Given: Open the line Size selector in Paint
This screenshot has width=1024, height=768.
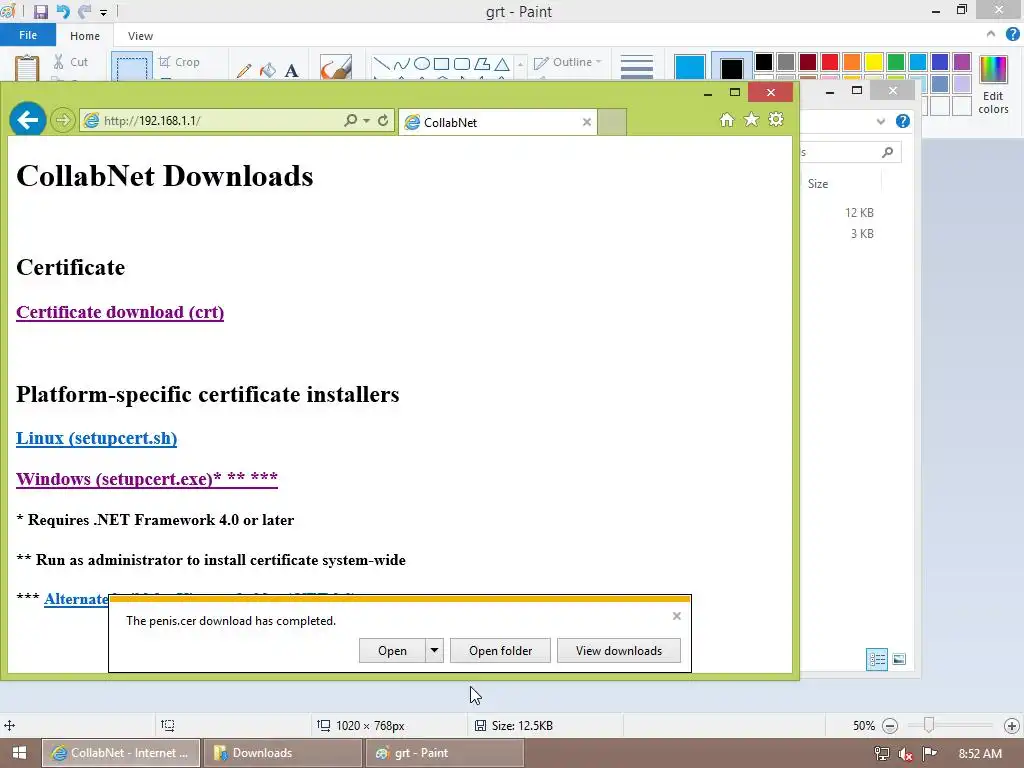Looking at the screenshot, I should pyautogui.click(x=637, y=67).
